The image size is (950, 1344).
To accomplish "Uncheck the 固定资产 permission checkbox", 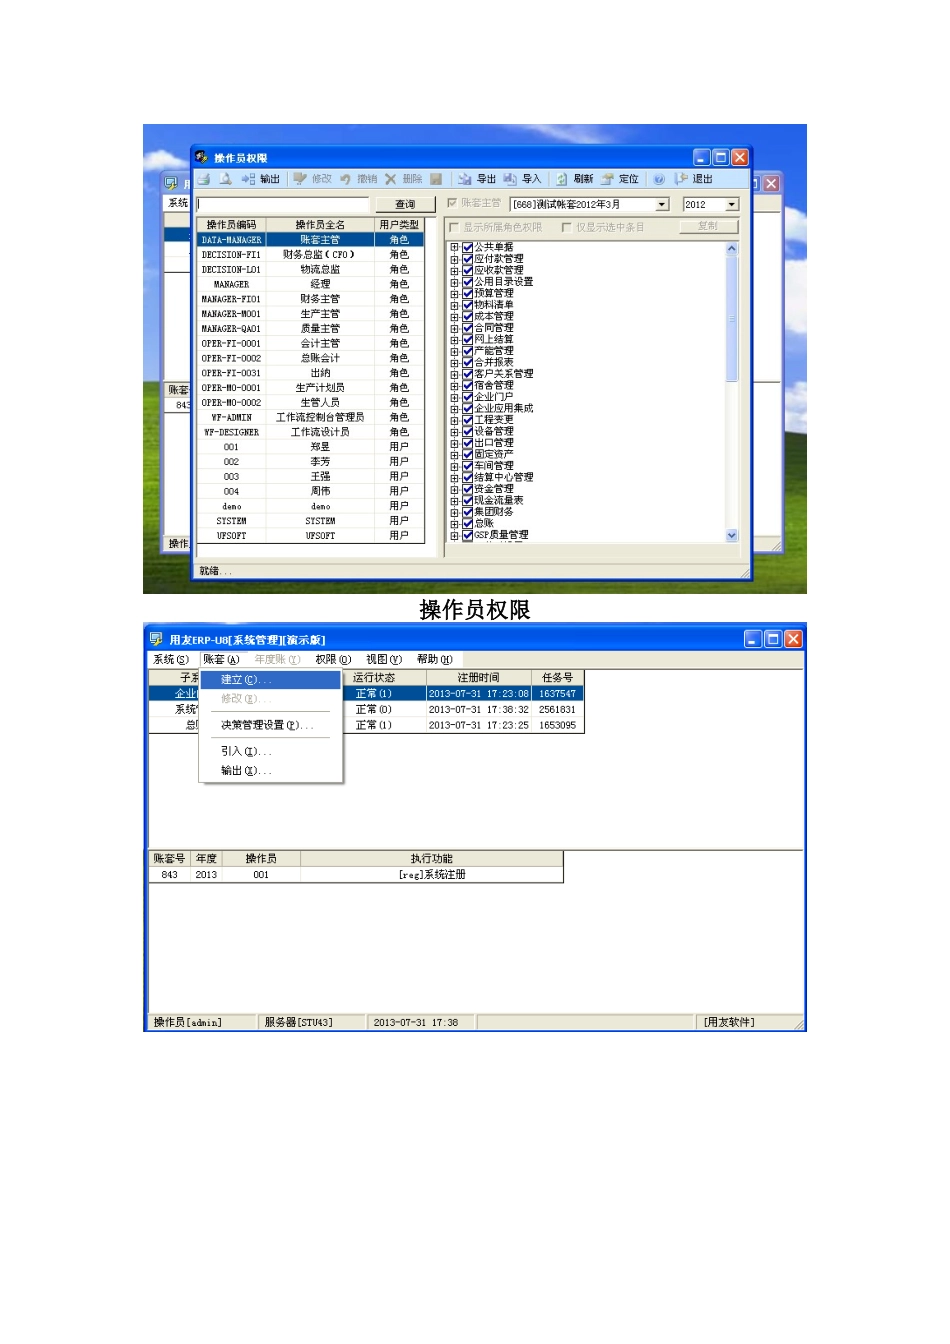I will tap(467, 454).
